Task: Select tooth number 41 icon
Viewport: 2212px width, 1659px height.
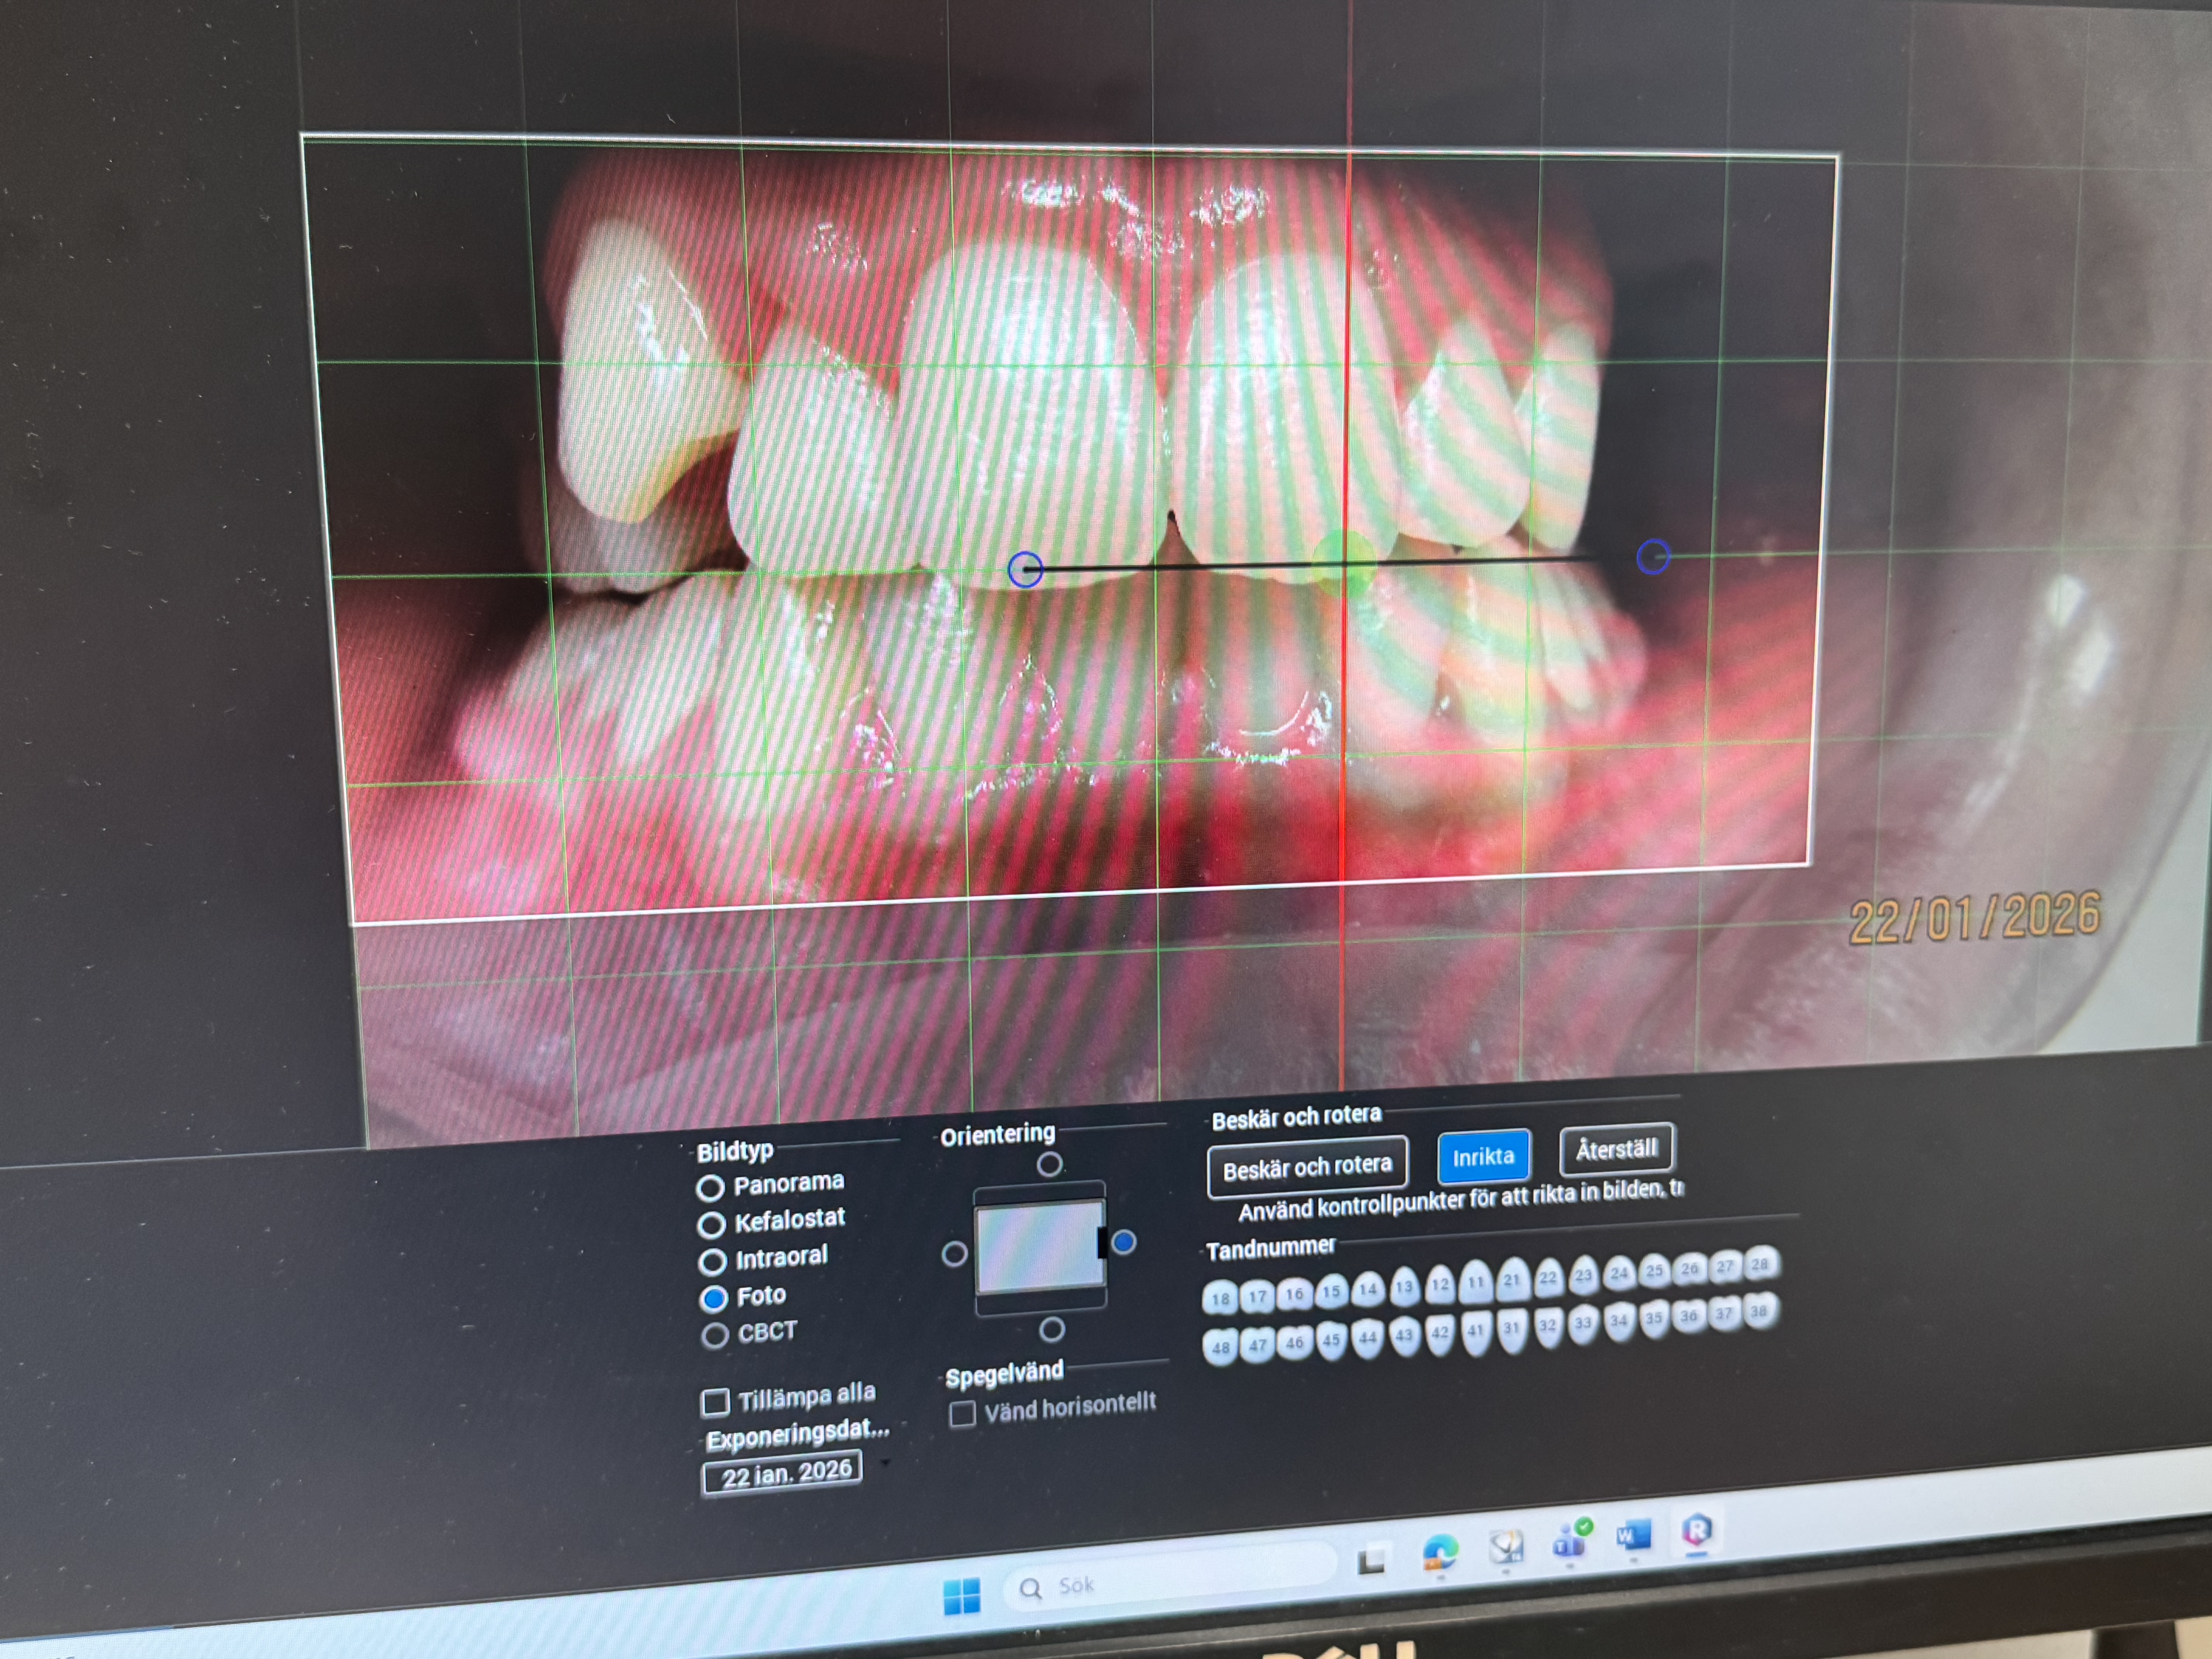Action: (x=1475, y=1331)
